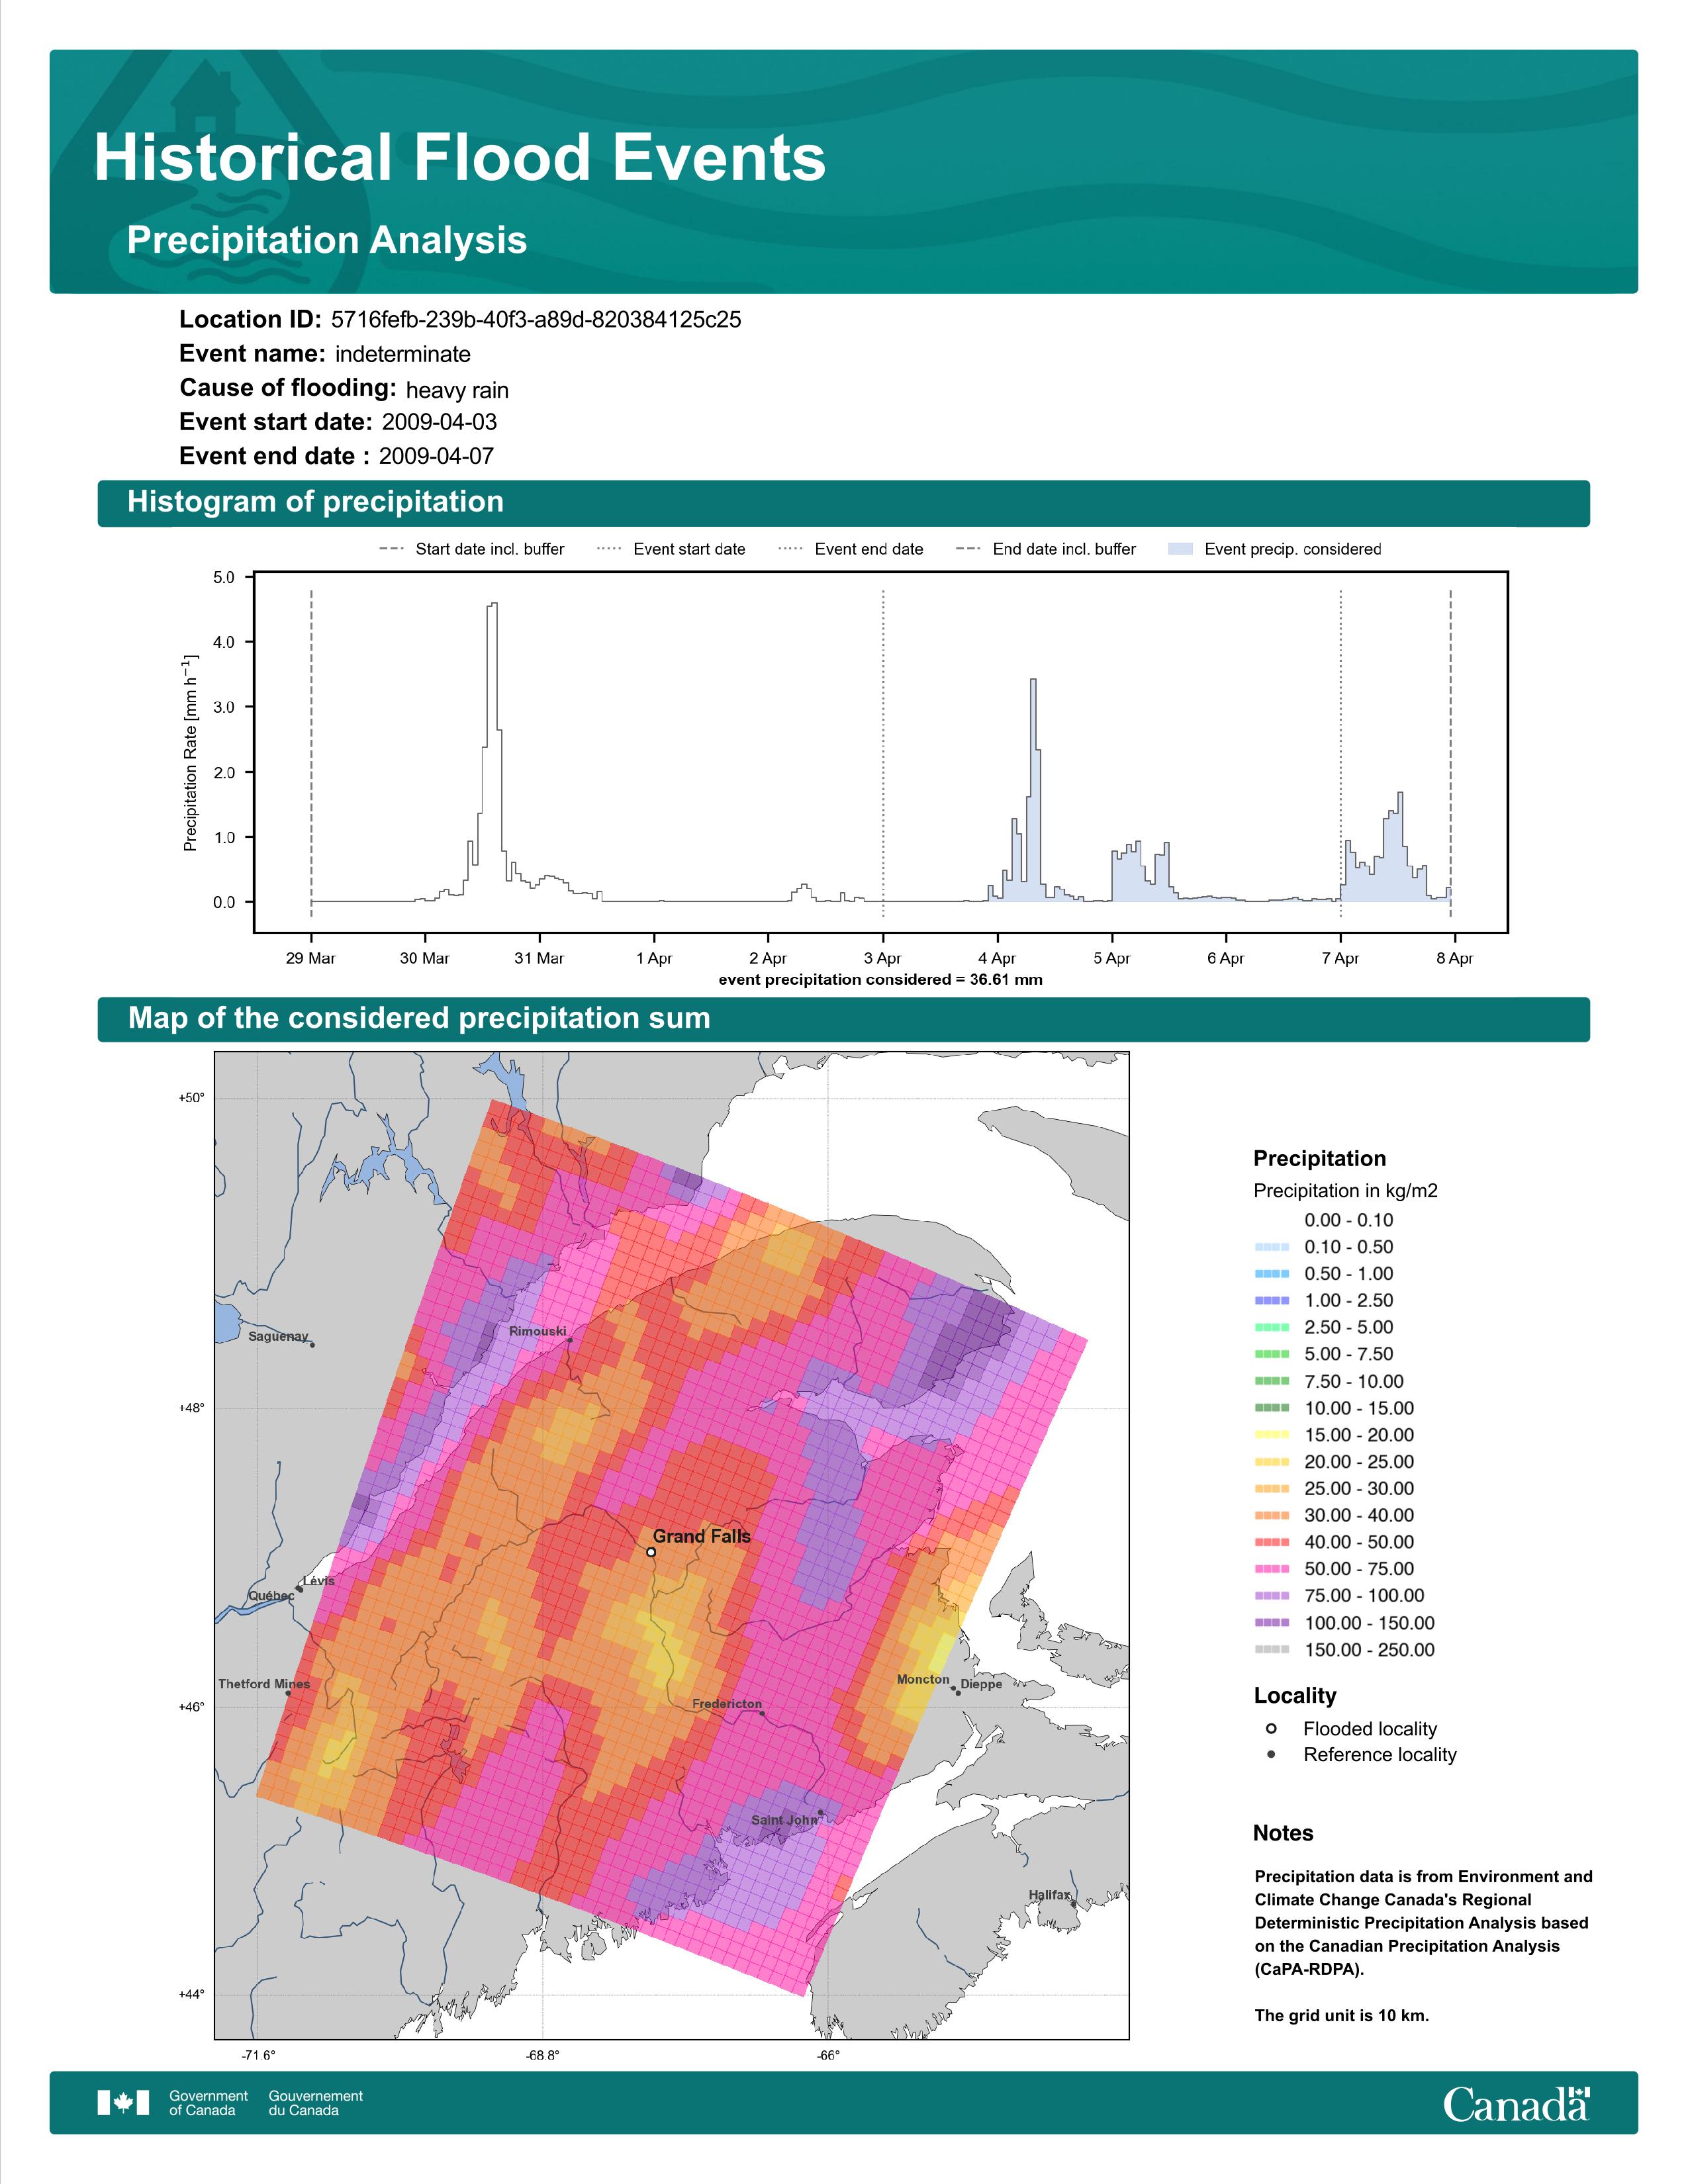This screenshot has height=2184, width=1688.
Task: Click the 15.00 - 20.00 legend swatch
Action: tap(1272, 1435)
